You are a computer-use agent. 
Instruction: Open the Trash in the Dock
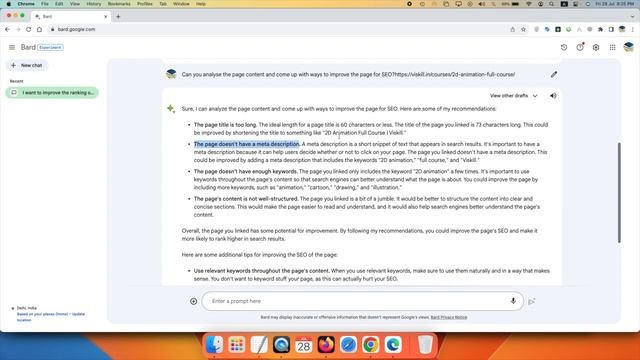pos(425,344)
